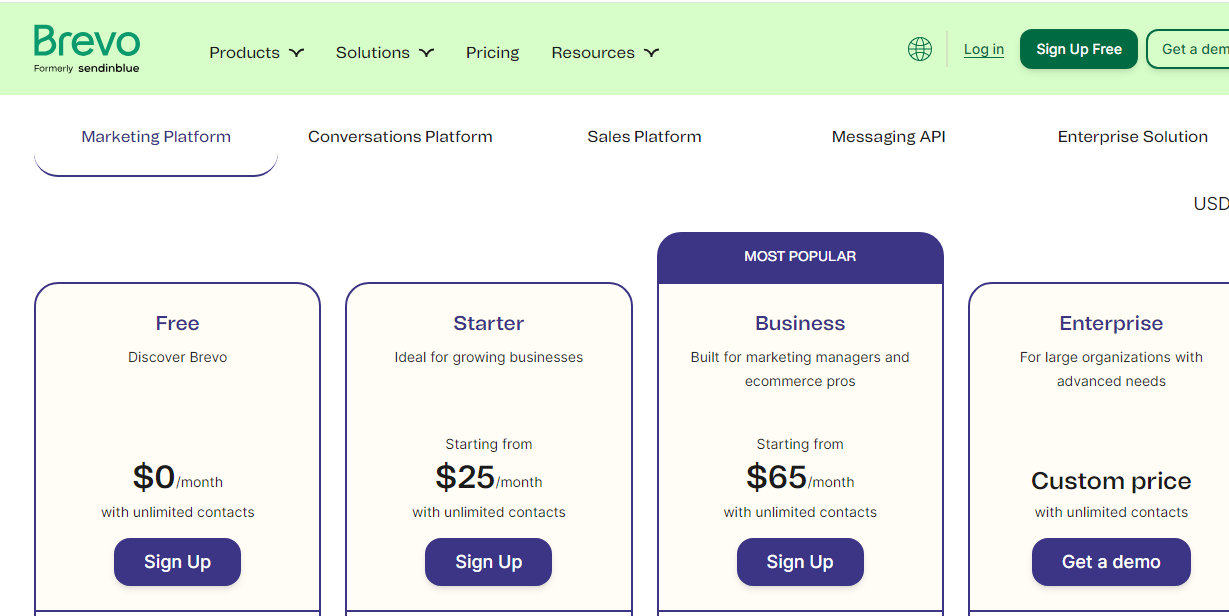Sign up for the Starter plan

[488, 562]
